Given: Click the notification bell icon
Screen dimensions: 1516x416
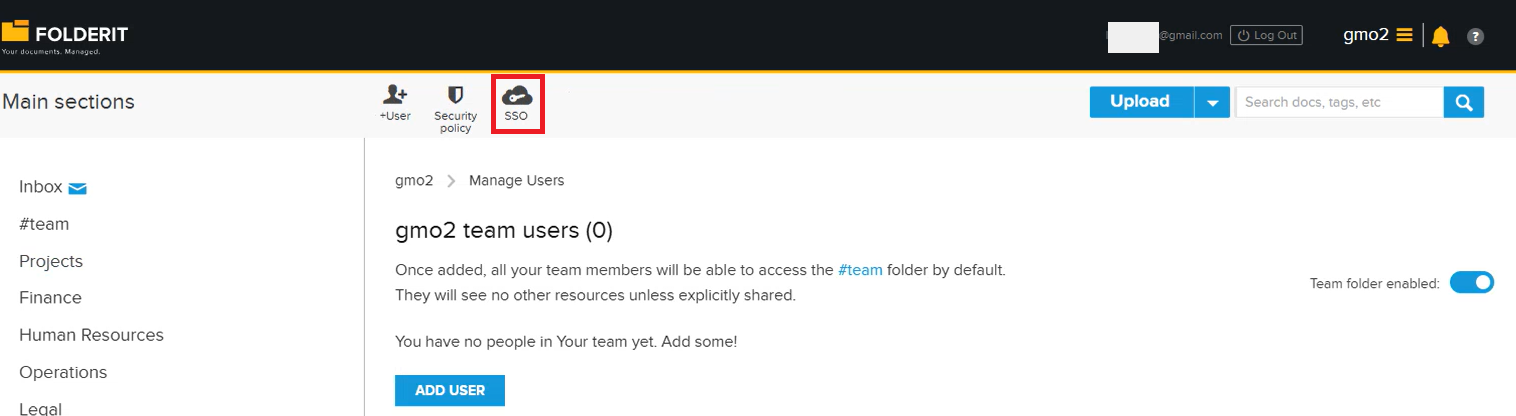Looking at the screenshot, I should pos(1440,37).
